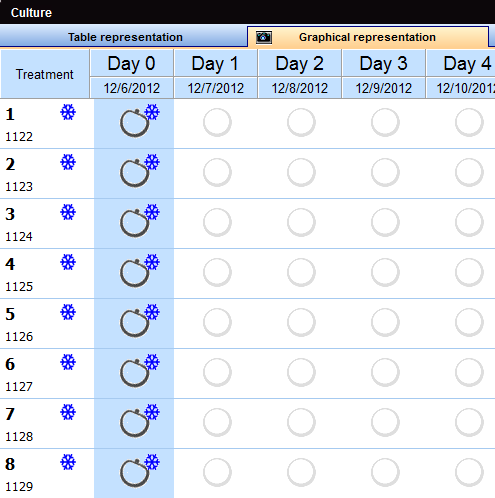
Task: Select the Day 3 circle for treatment 7
Action: tap(385, 422)
